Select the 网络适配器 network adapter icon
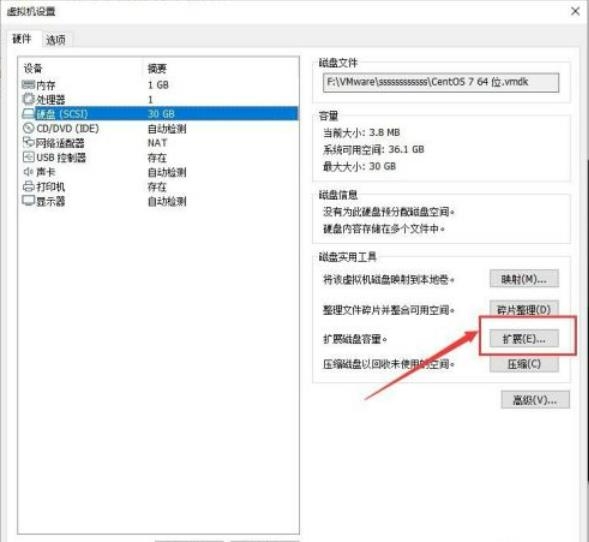The image size is (589, 542). [x=29, y=142]
